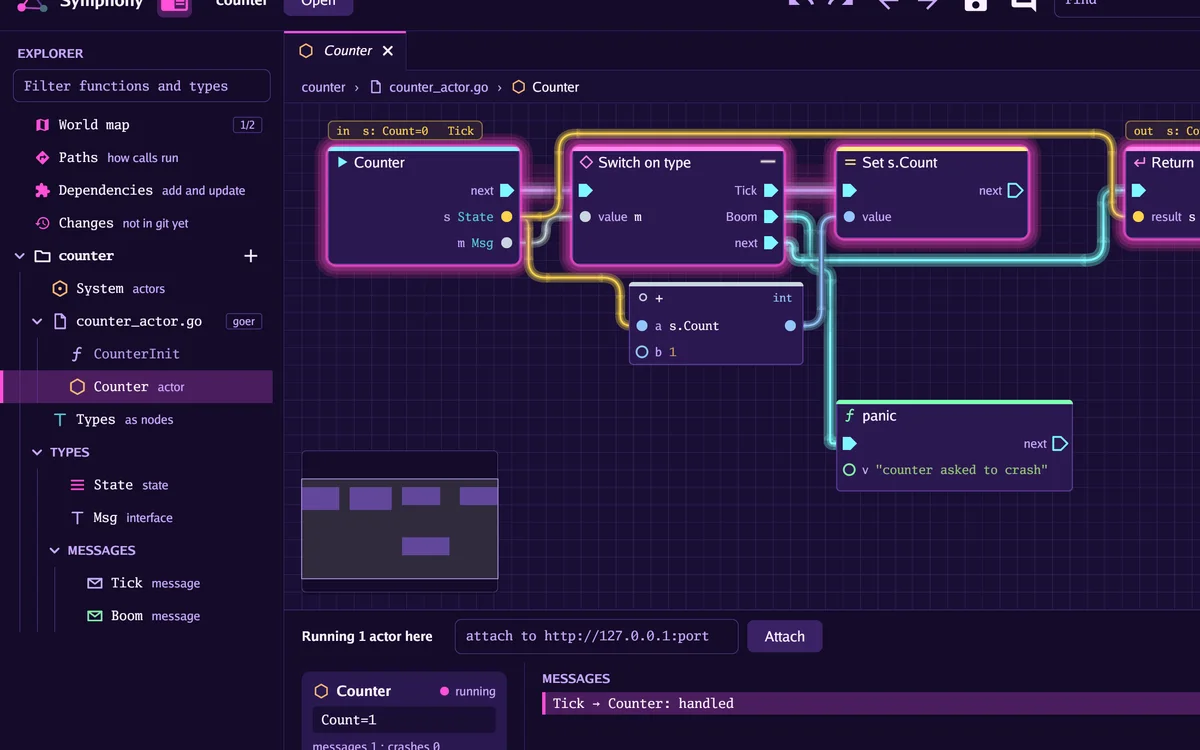The width and height of the screenshot is (1200, 750).
Task: Open Dependencies via the puzzle icon
Action: (x=42, y=190)
